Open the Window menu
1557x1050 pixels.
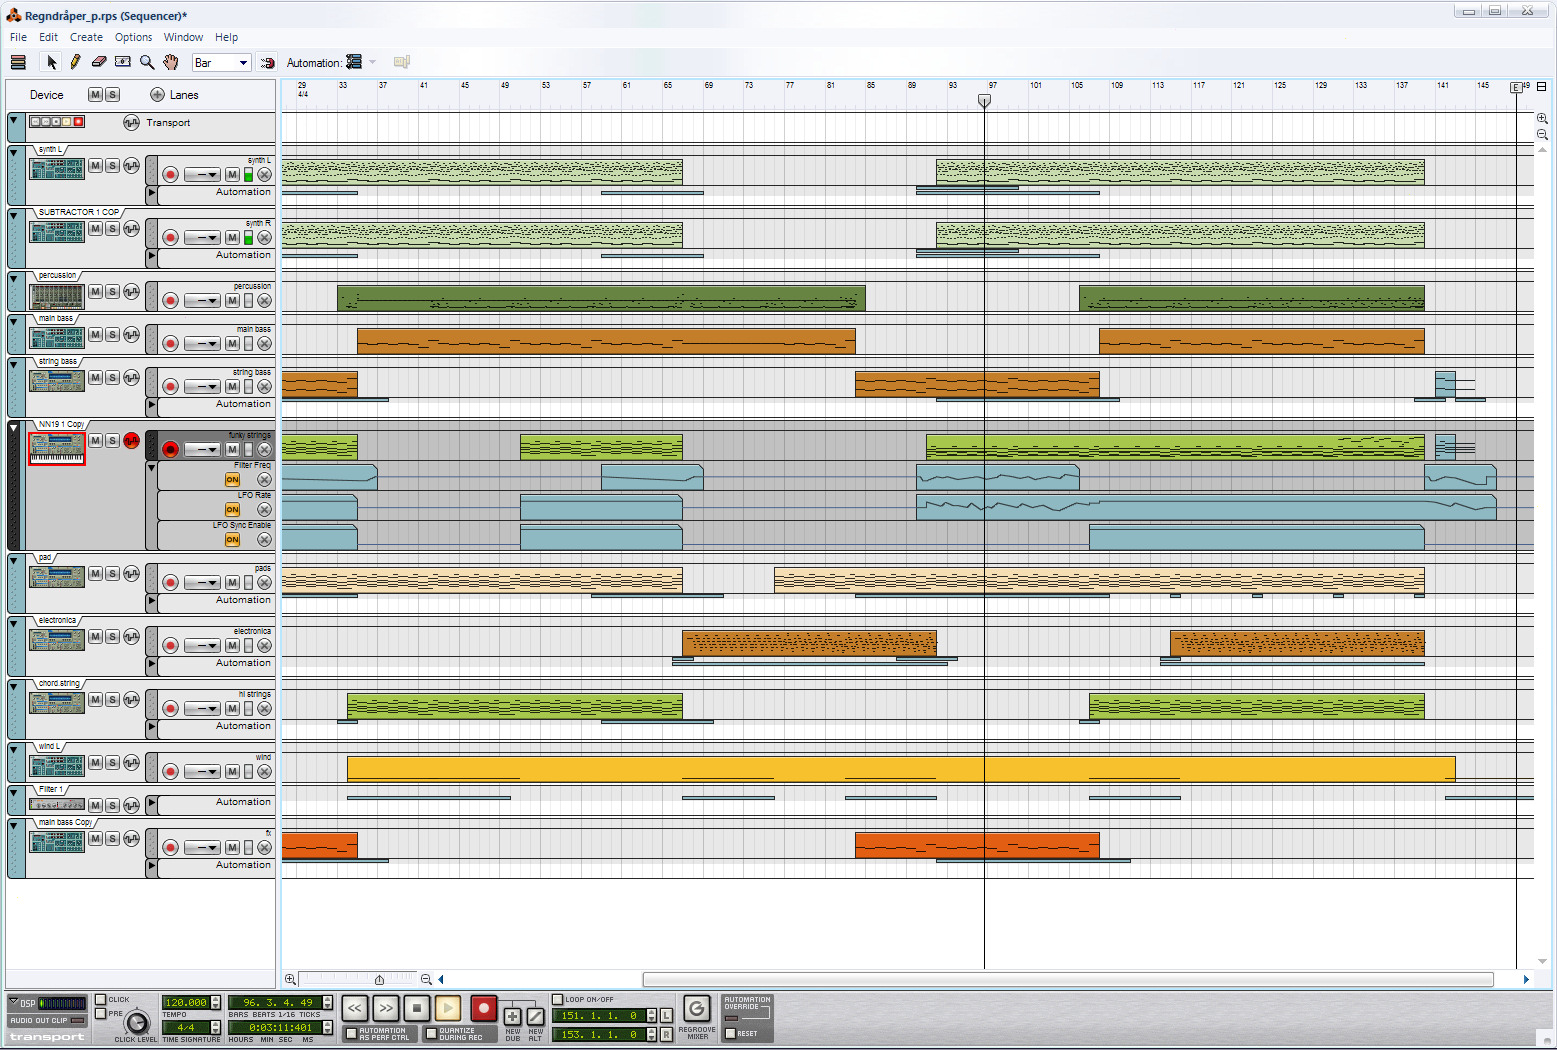183,37
